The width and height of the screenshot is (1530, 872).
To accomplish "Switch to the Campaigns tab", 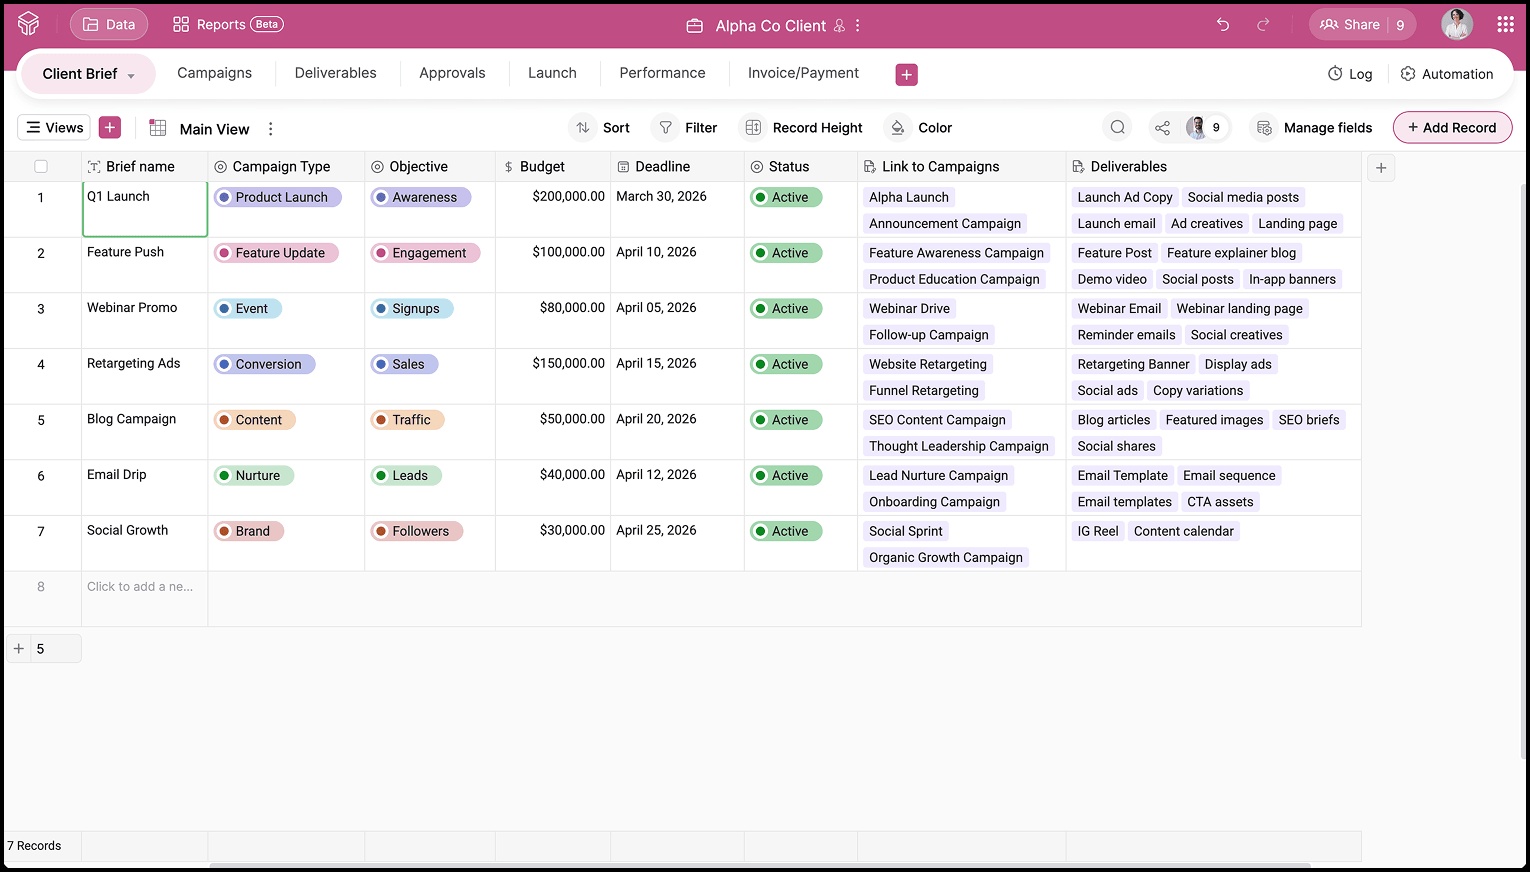I will [x=214, y=73].
